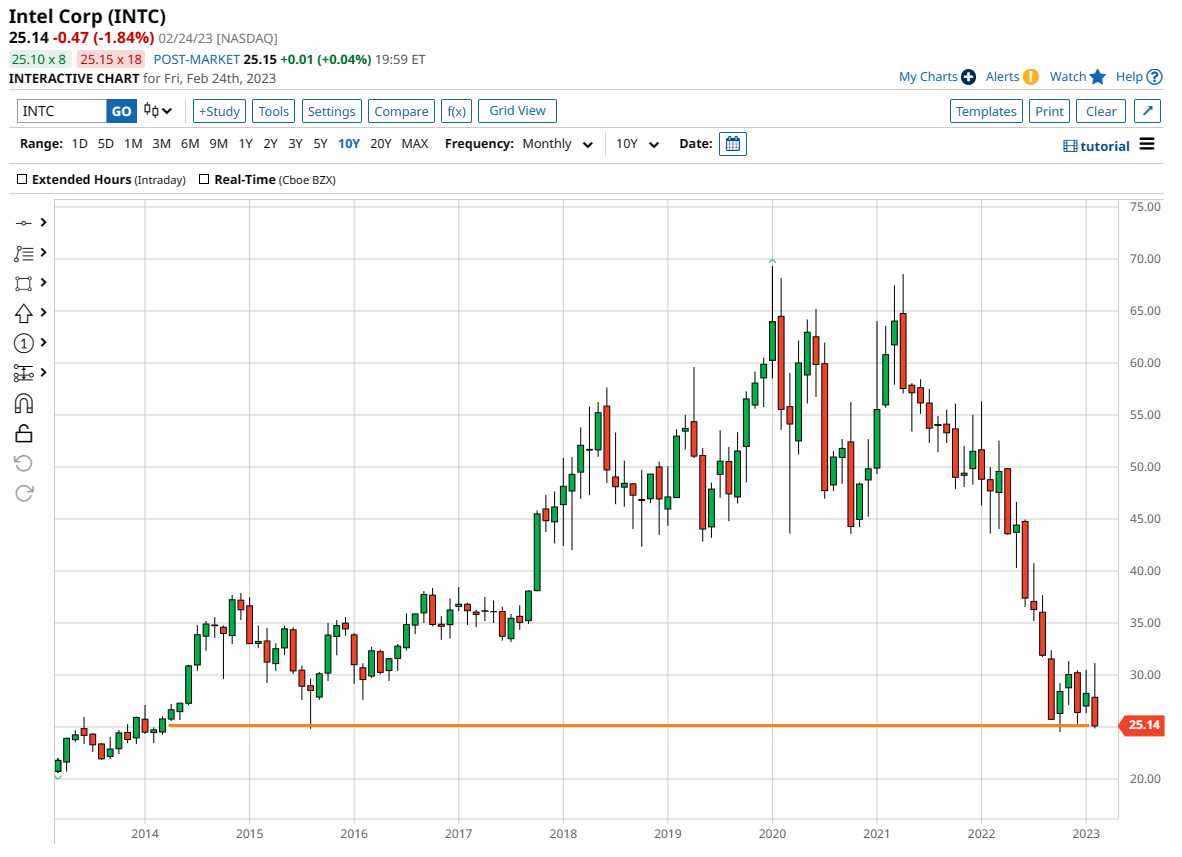Screen dimensions: 1182x857
Task: Click the lock drawings icon
Action: (x=23, y=433)
